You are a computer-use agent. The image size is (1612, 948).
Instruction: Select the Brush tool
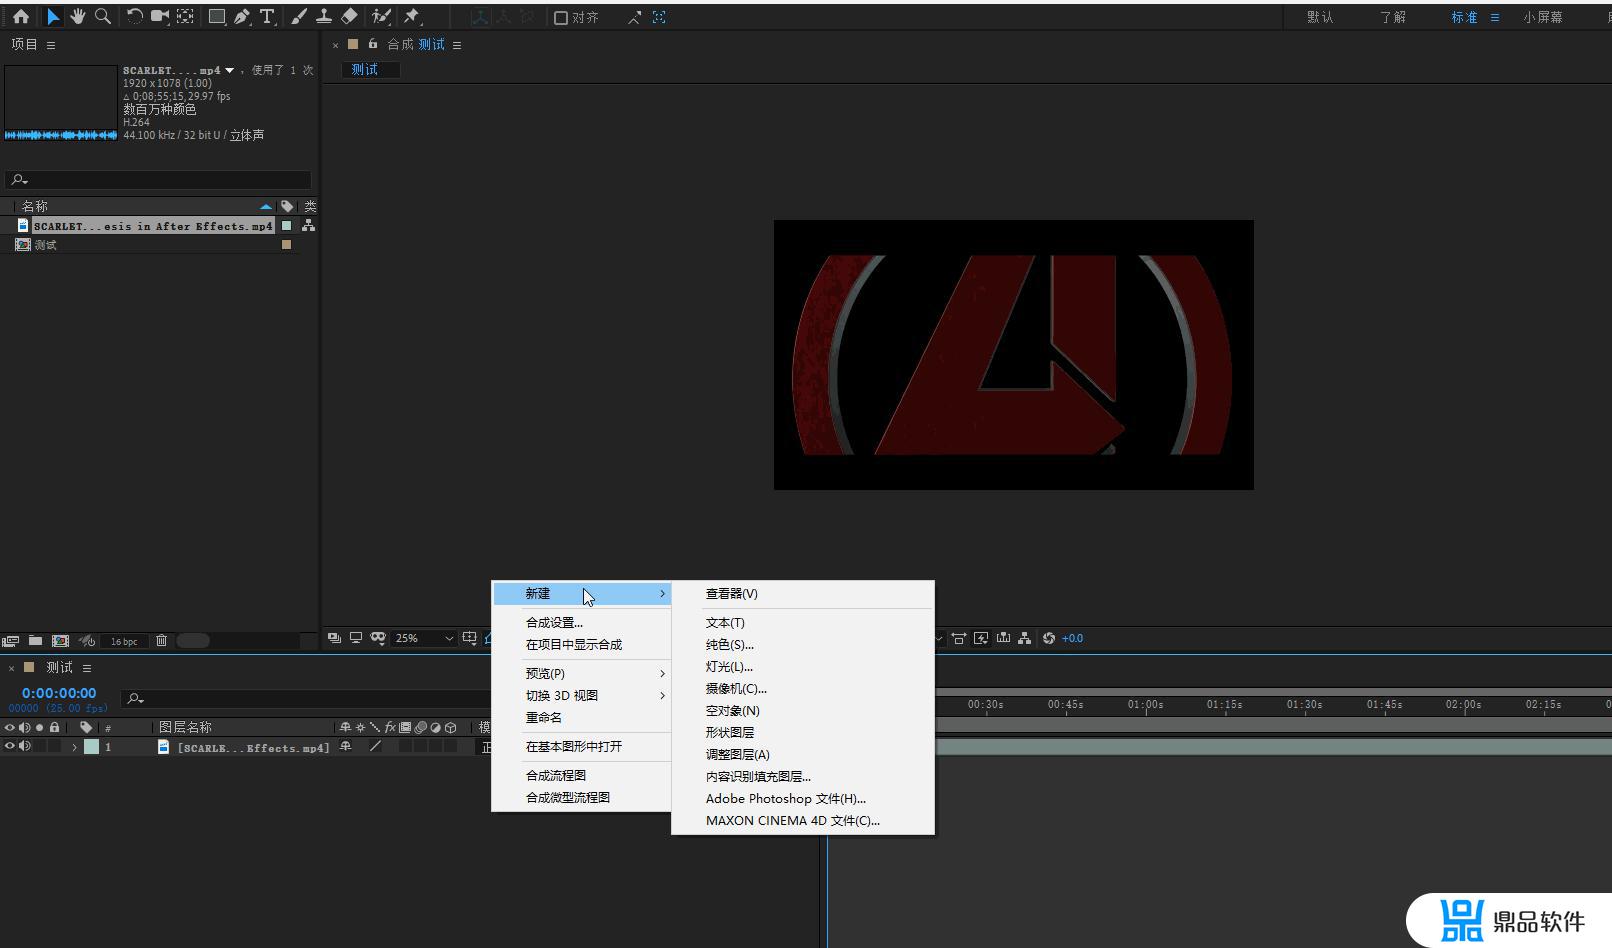click(x=298, y=17)
